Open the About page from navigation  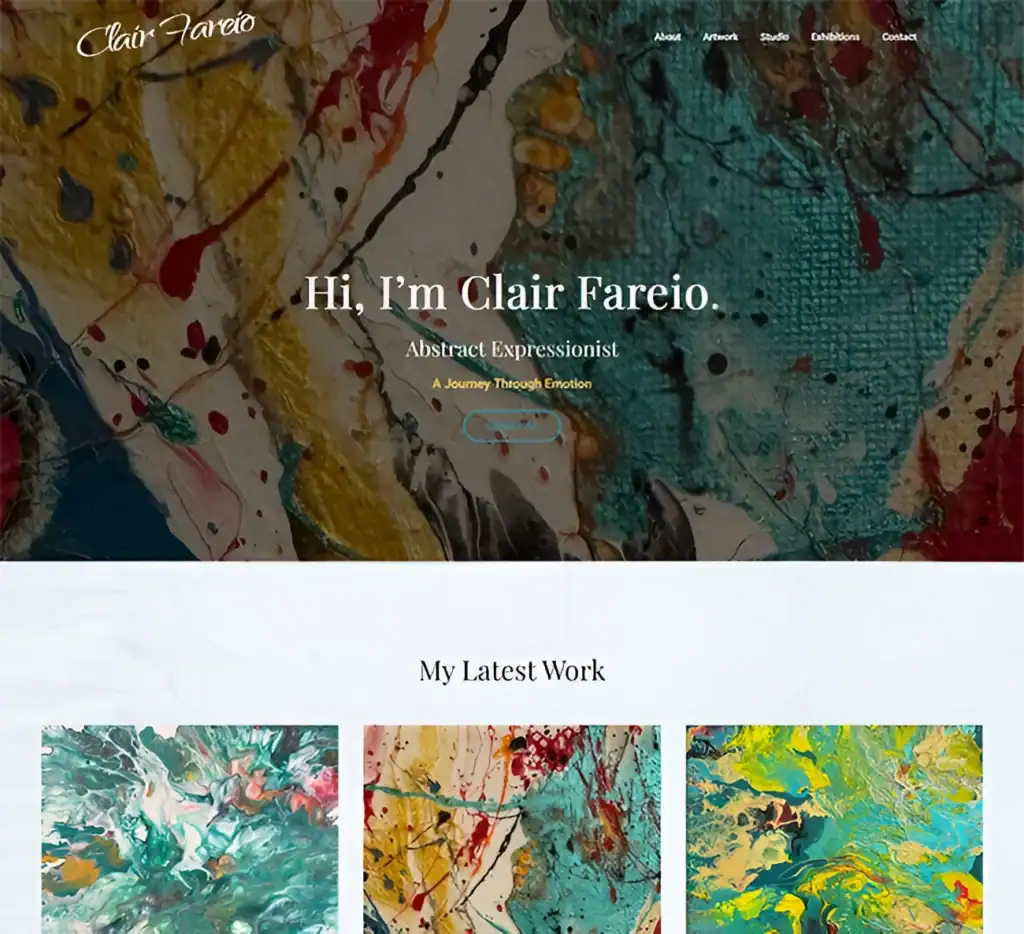(667, 37)
